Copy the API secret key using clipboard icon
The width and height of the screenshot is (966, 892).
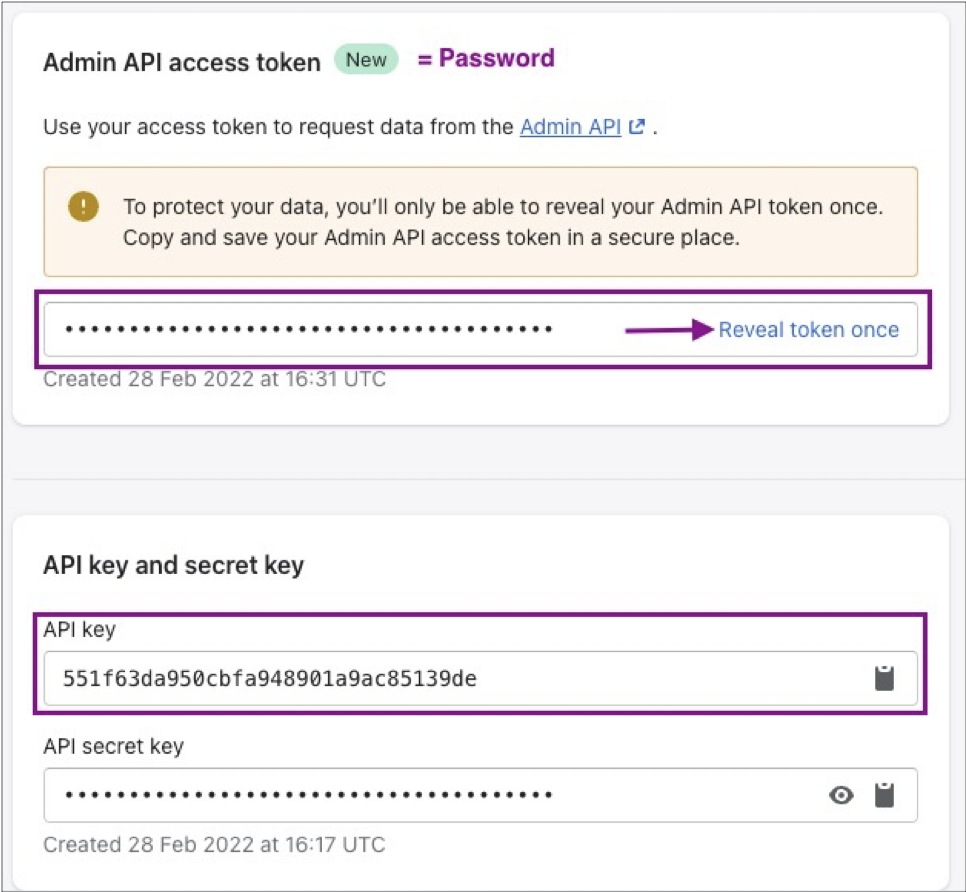coord(884,795)
